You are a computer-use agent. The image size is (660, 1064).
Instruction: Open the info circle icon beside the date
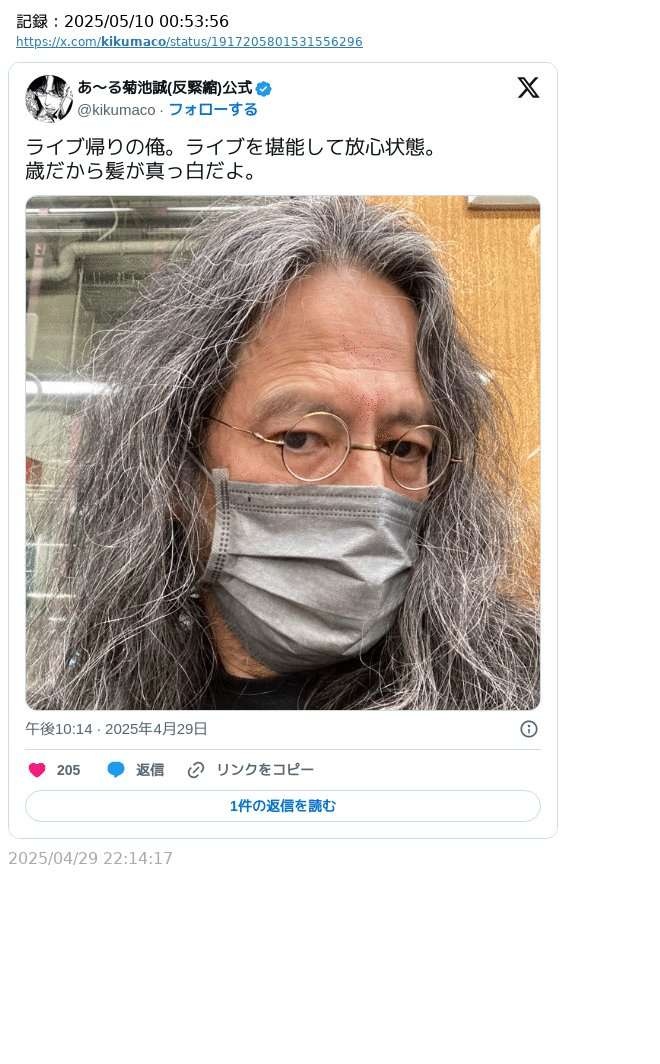pos(529,729)
